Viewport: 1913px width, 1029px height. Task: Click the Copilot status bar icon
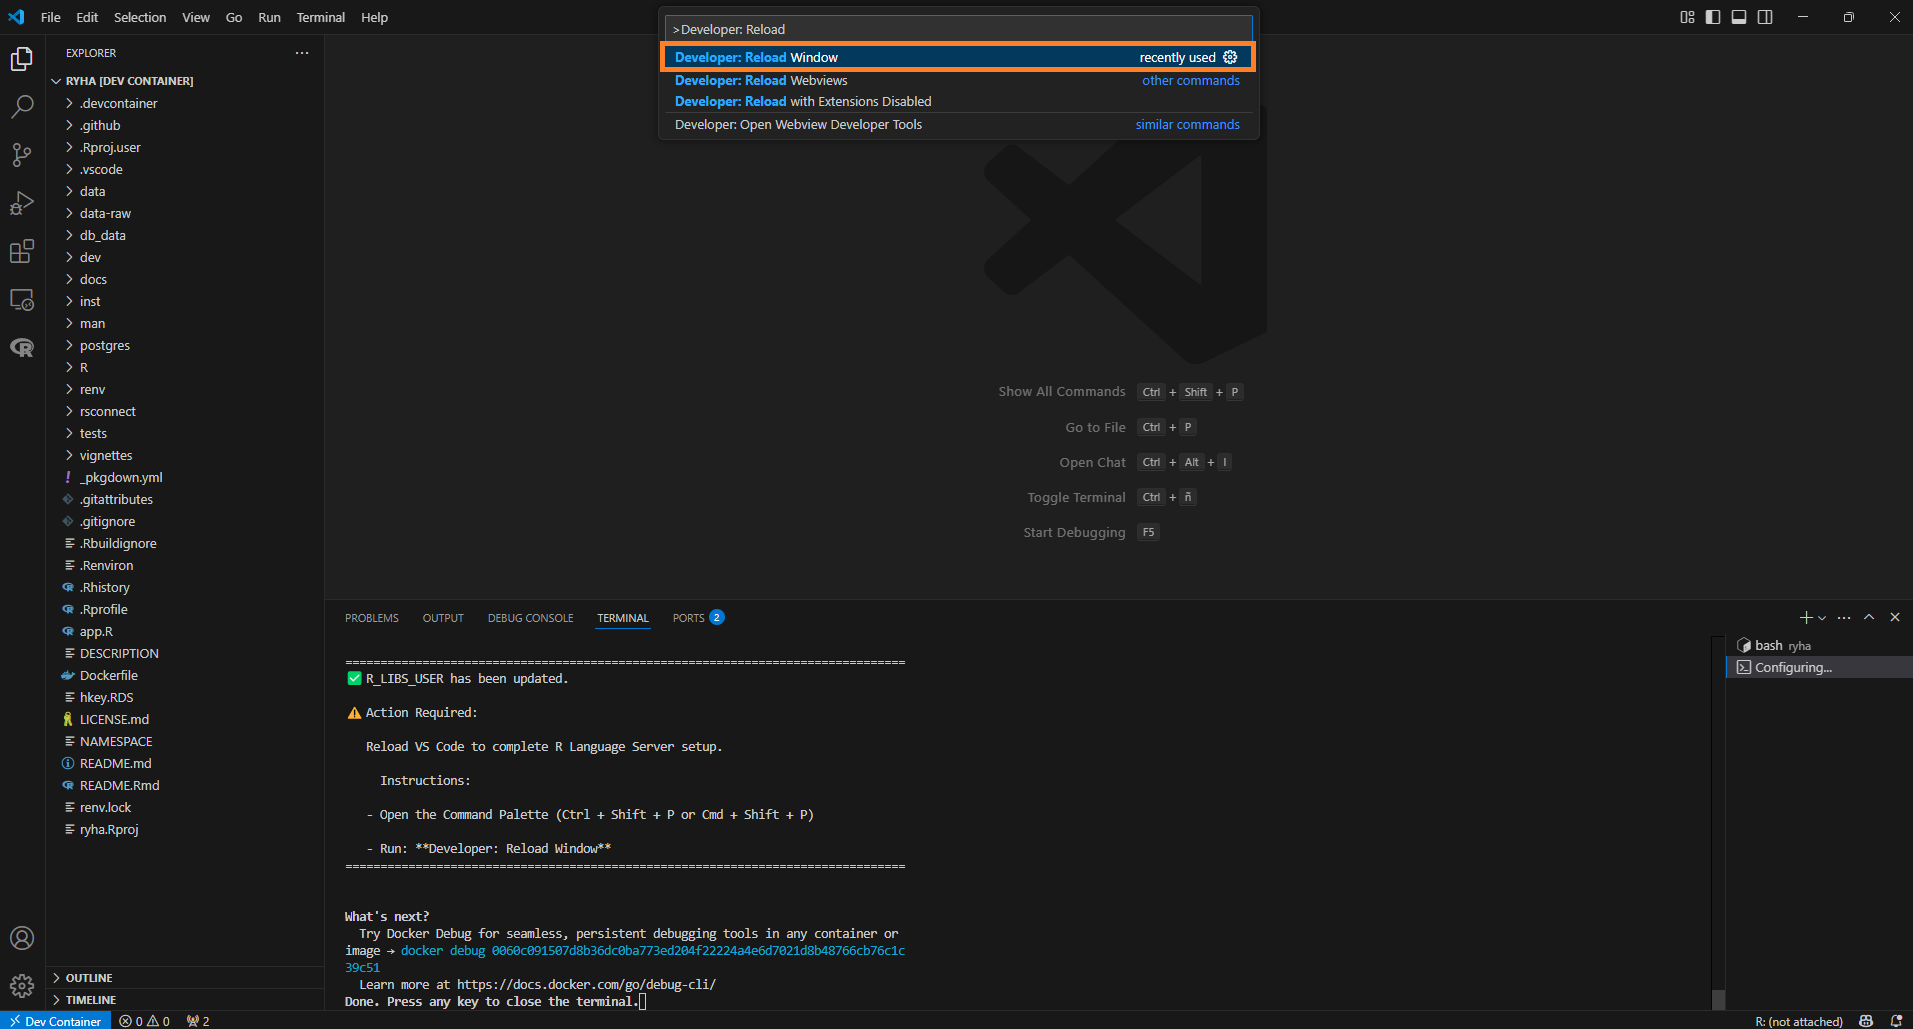click(1866, 1021)
